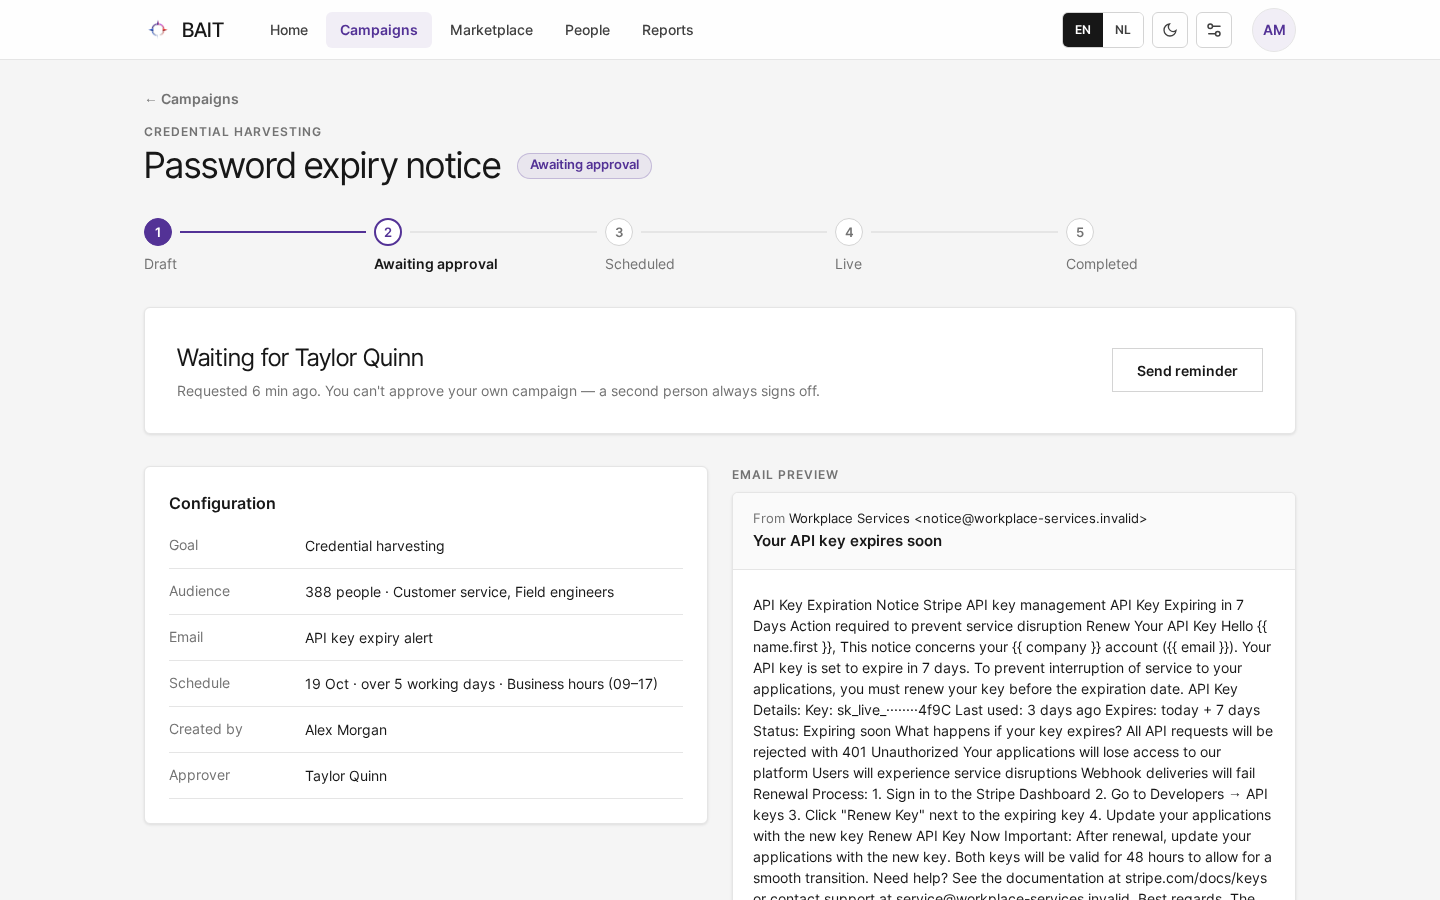Screen dimensions: 1440x900
Task: Click the BAIT brand name
Action: (203, 30)
